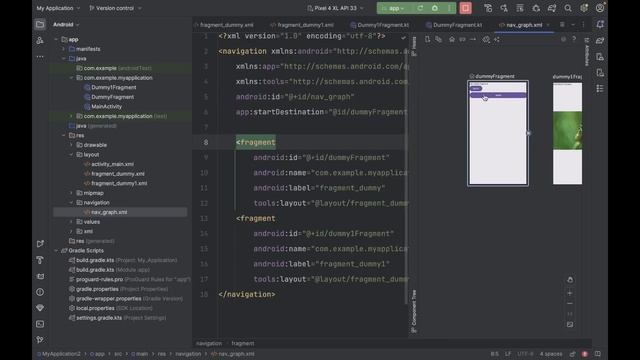Switch to fragment_dummy.xml tab
The image size is (640, 360).
[227, 25]
